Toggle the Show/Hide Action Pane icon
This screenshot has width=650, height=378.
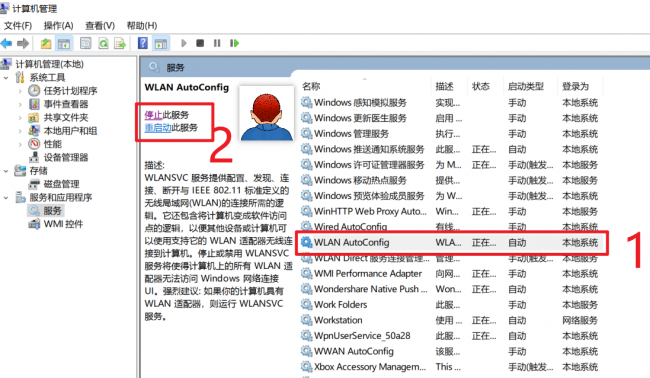tap(161, 43)
